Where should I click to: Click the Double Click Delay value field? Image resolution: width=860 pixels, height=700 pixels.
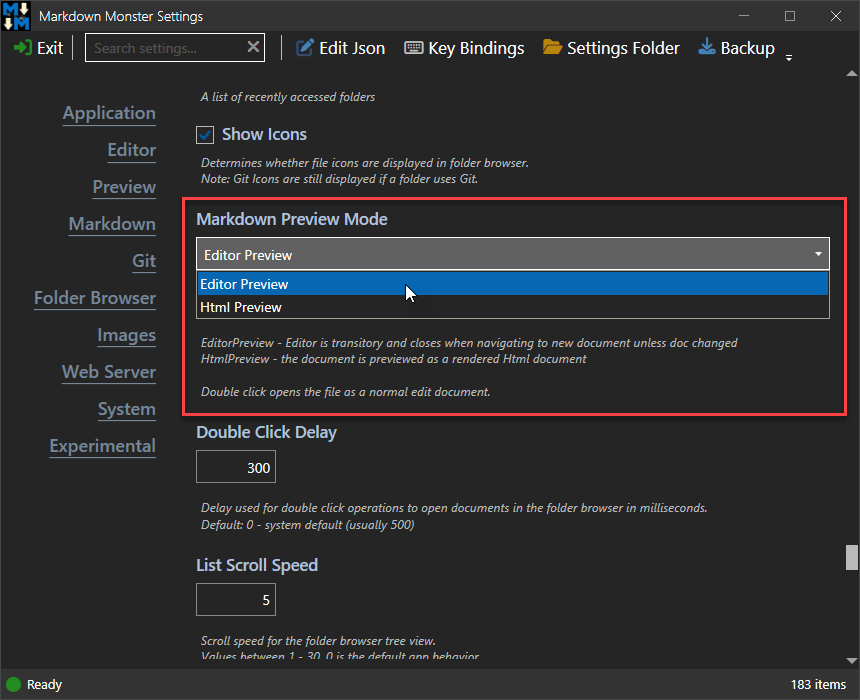pos(236,467)
